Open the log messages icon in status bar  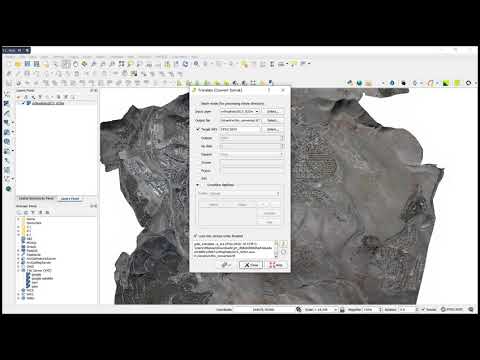pos(471,309)
